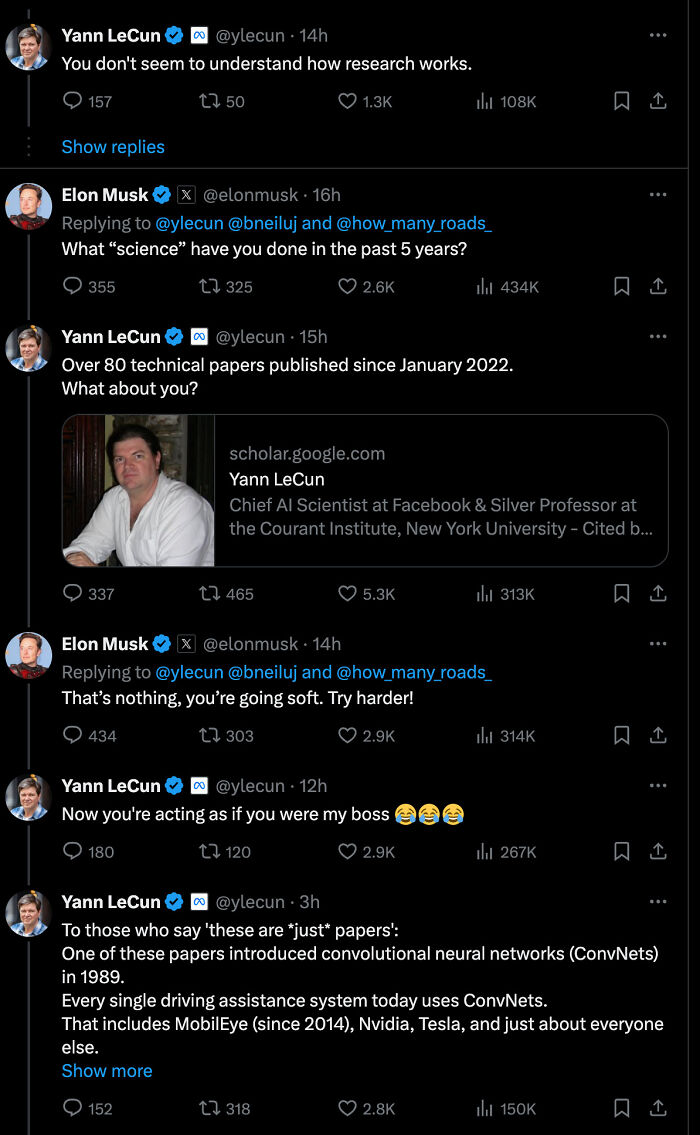Share the 'acting as if my boss' tweet
Viewport: 700px width, 1135px height.
tap(658, 852)
